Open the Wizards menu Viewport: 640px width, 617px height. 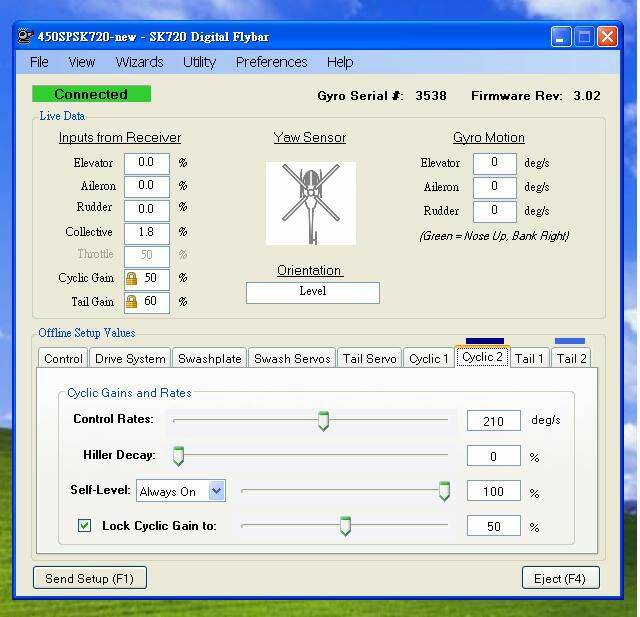coord(139,62)
